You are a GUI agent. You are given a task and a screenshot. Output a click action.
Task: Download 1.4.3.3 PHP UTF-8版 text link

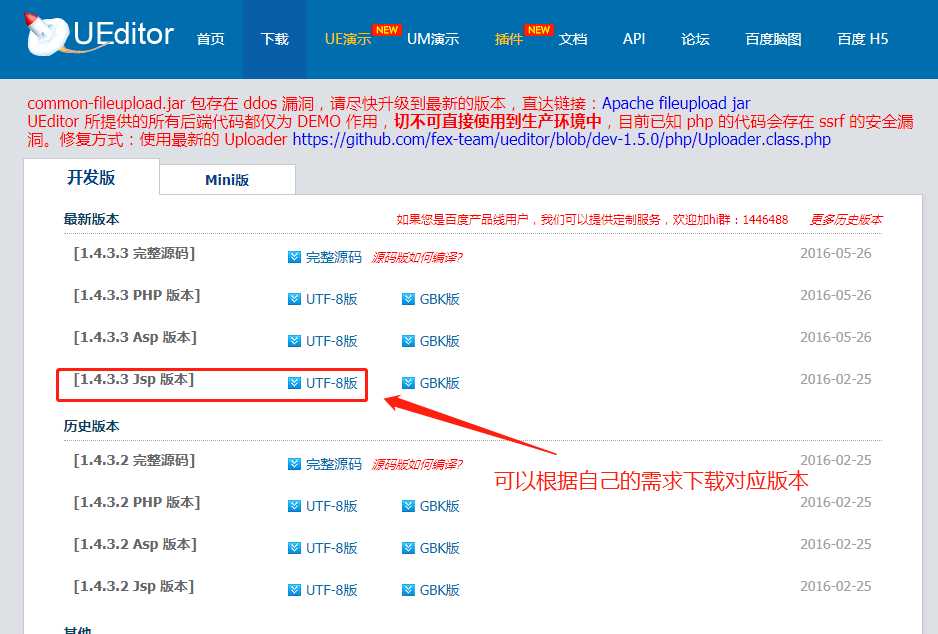tap(331, 299)
